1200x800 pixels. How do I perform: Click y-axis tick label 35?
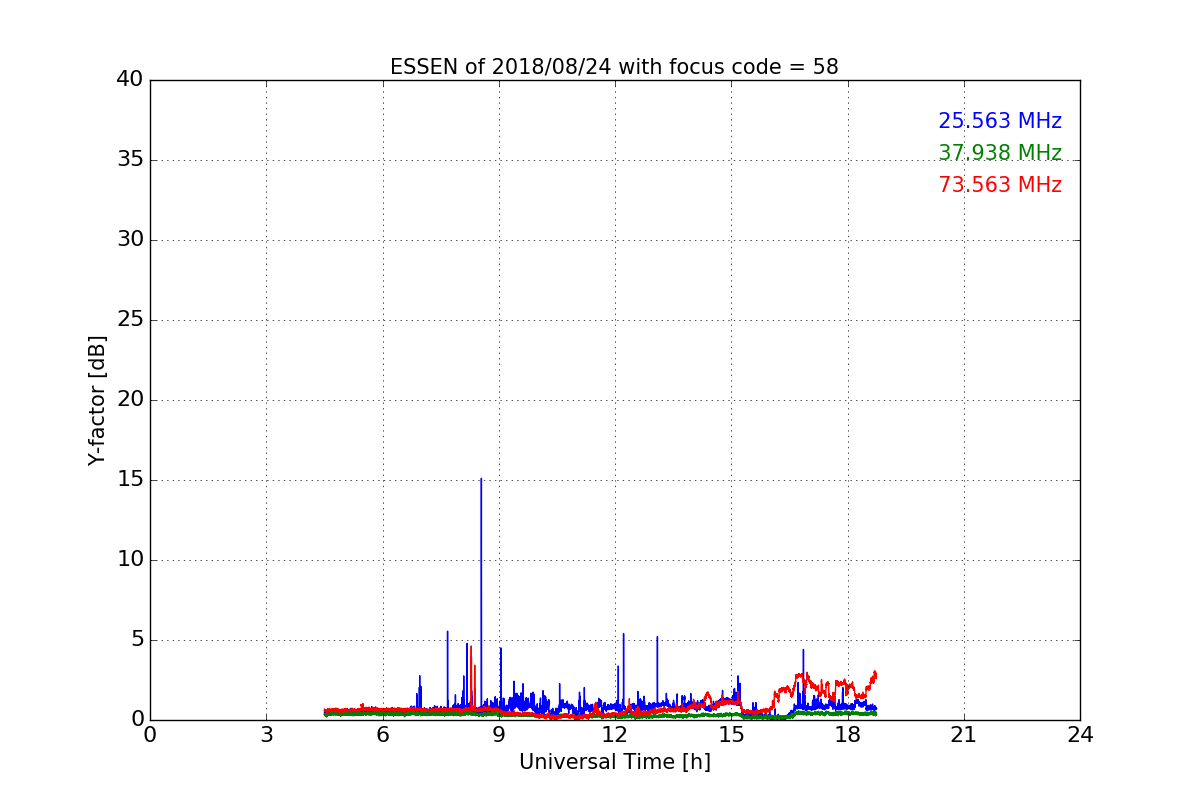tap(129, 160)
